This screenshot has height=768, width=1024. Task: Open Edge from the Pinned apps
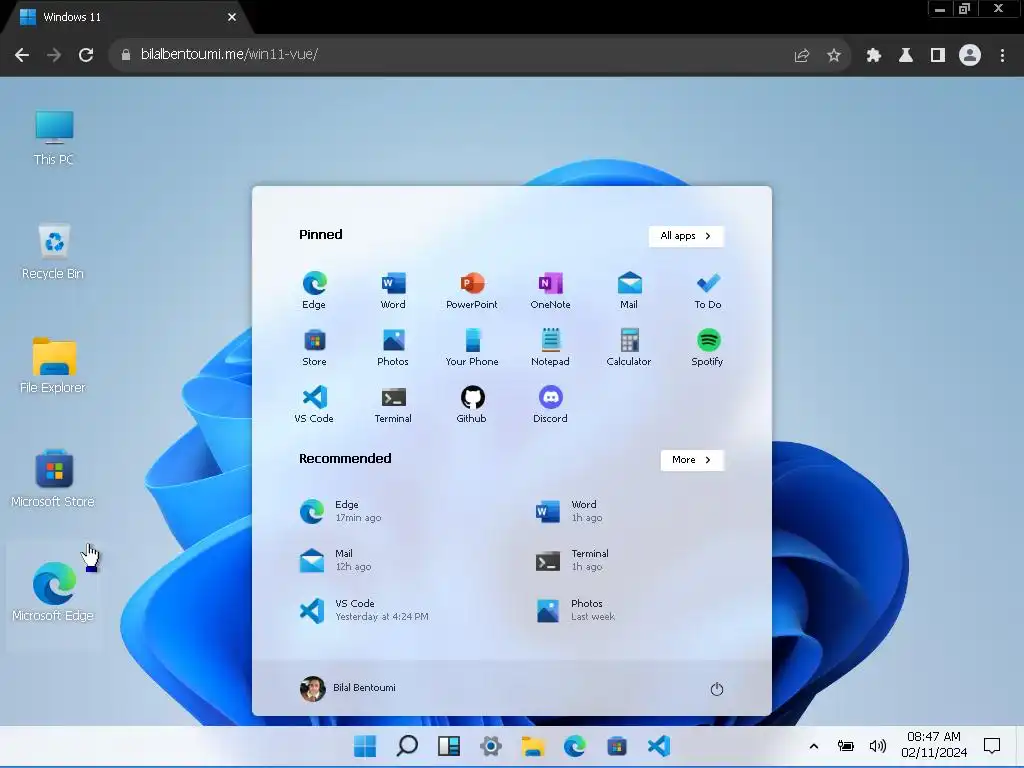pos(314,290)
